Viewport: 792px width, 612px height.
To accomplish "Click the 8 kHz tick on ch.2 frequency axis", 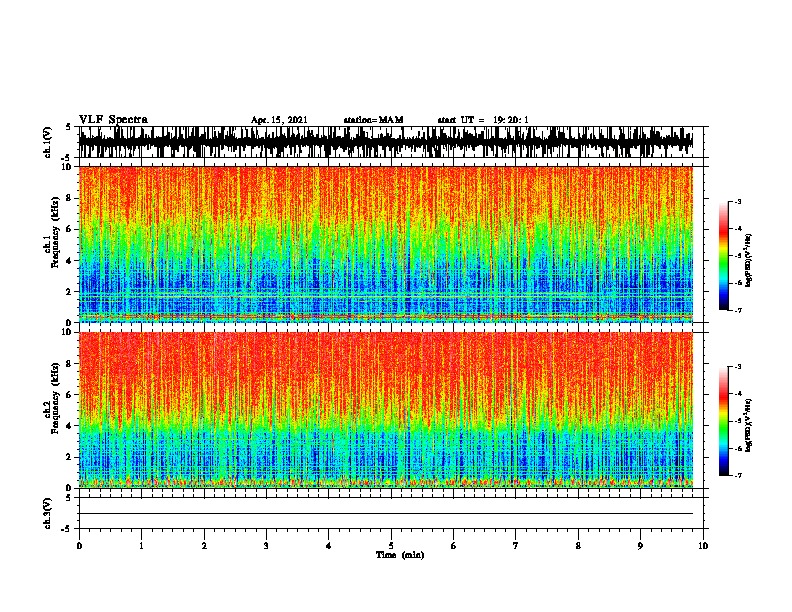I will coord(70,364).
